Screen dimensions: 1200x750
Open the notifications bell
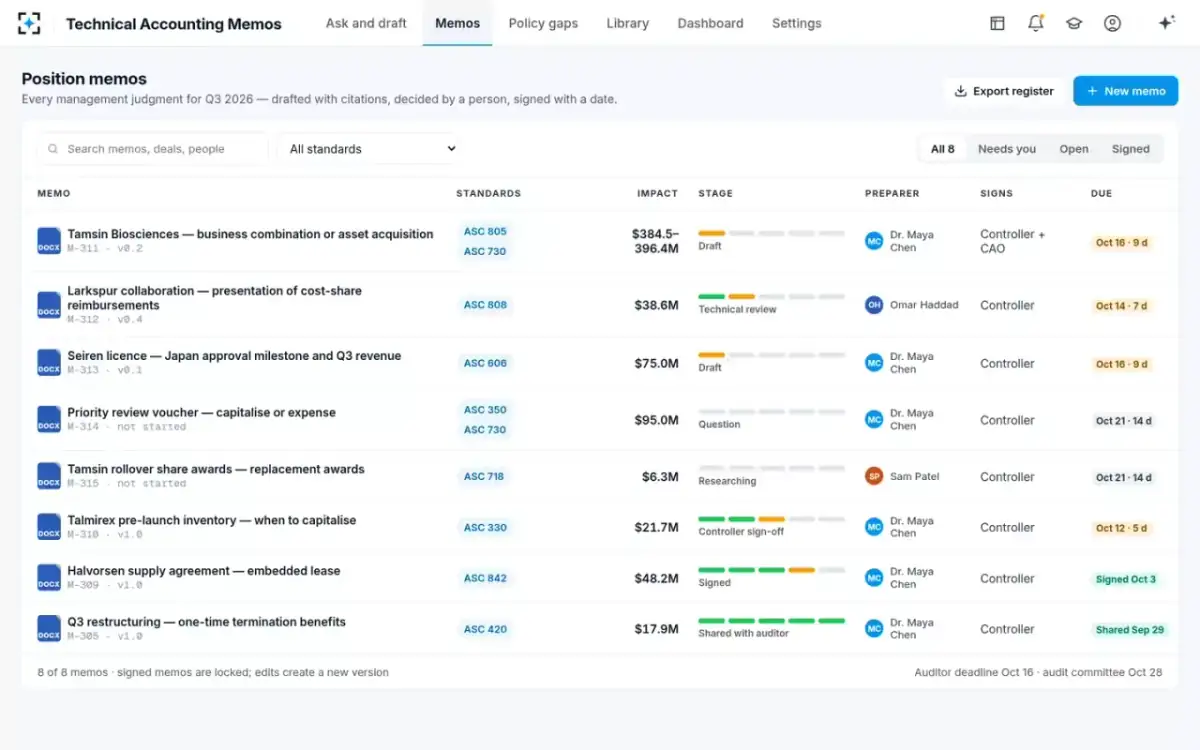[1036, 23]
